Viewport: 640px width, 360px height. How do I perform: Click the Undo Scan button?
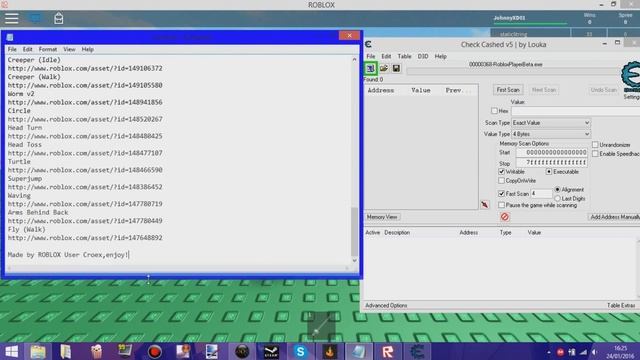click(603, 89)
